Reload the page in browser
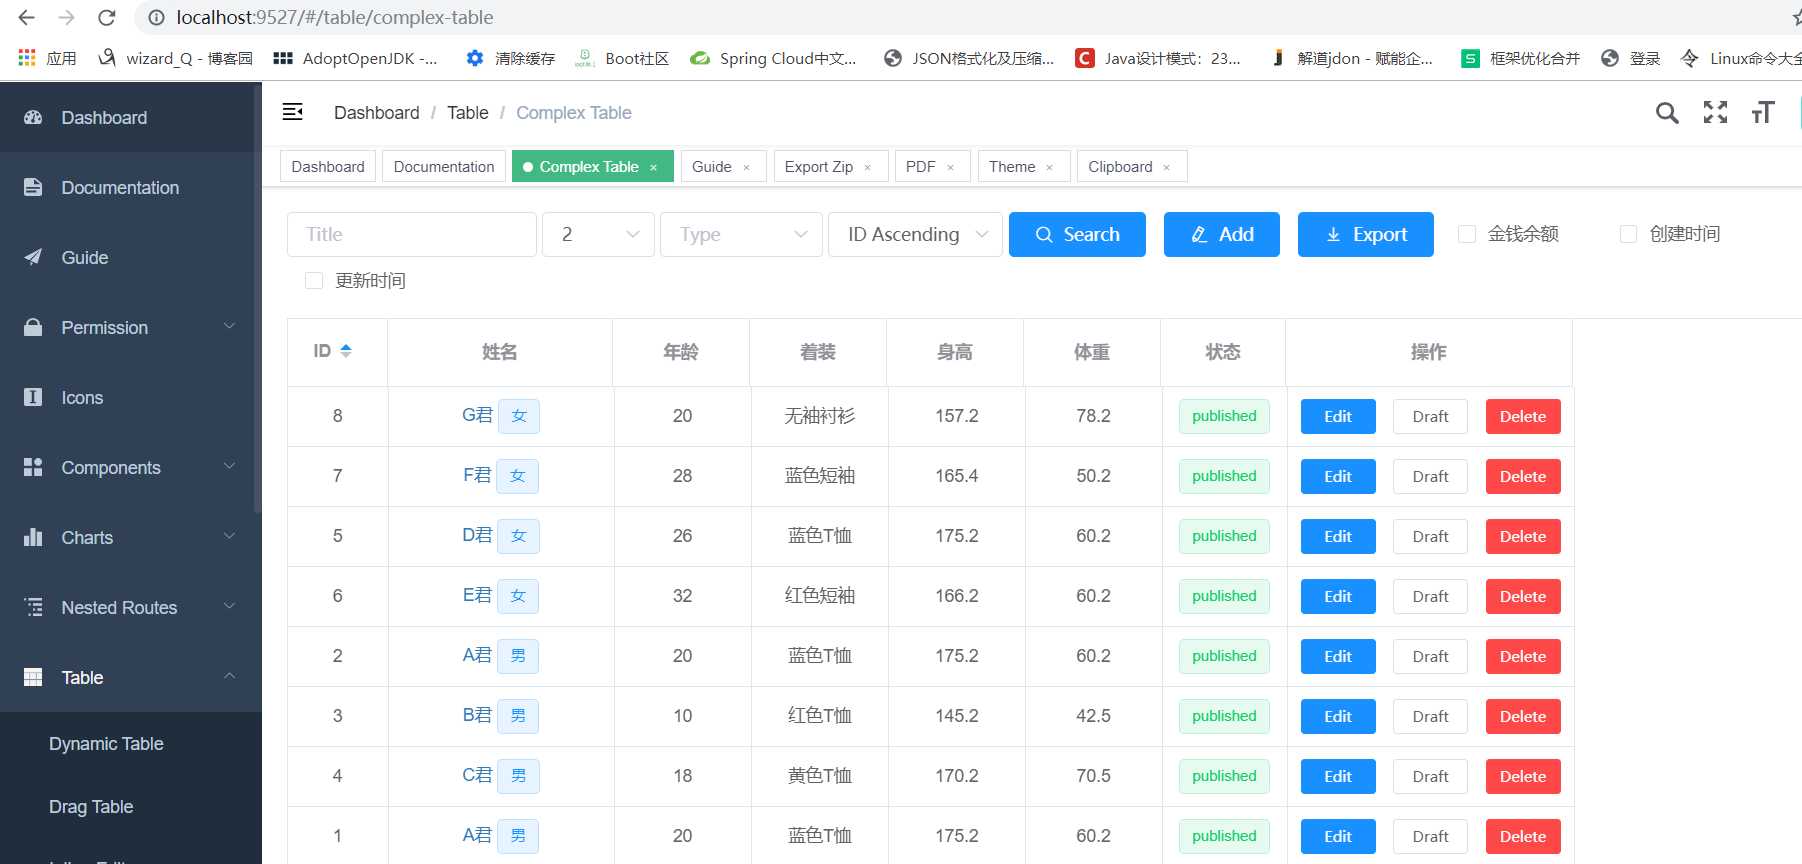1802x864 pixels. 107,18
